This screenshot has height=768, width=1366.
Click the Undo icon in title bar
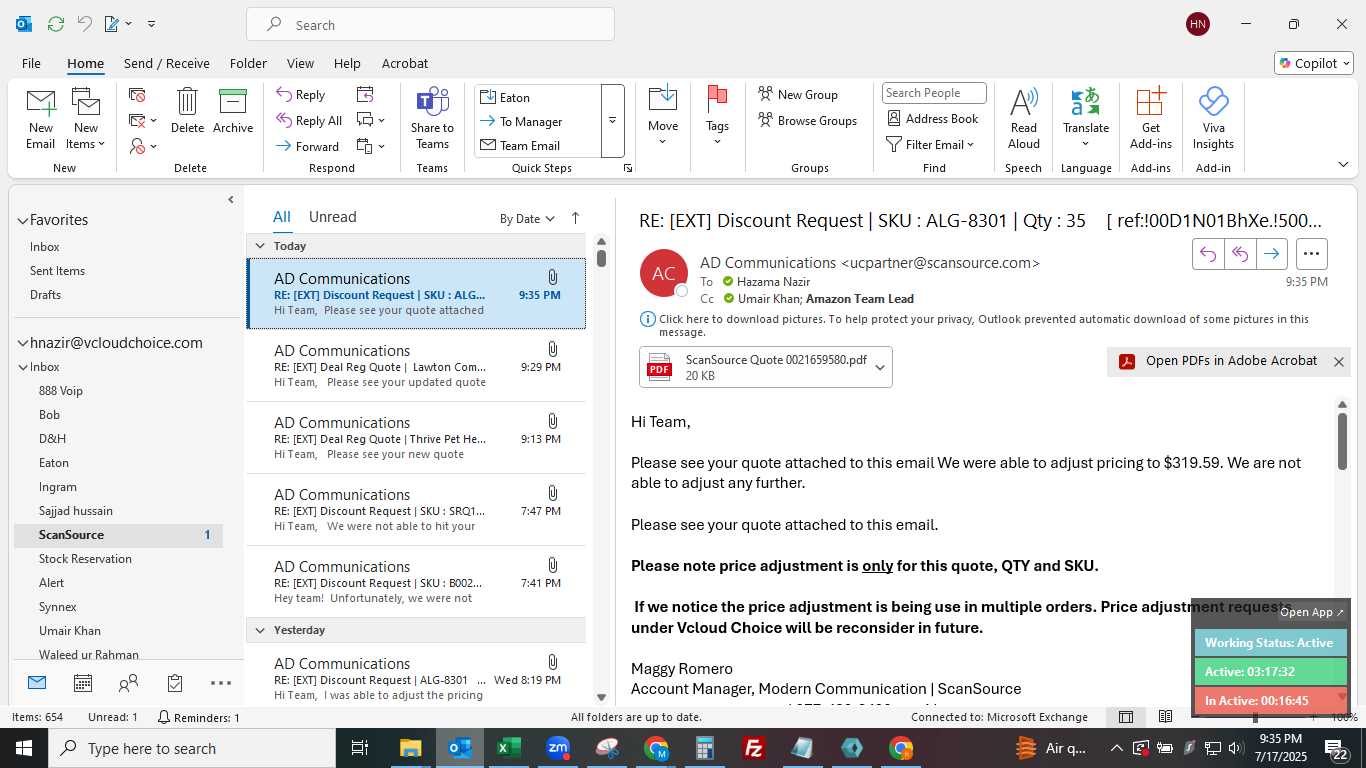tap(84, 24)
